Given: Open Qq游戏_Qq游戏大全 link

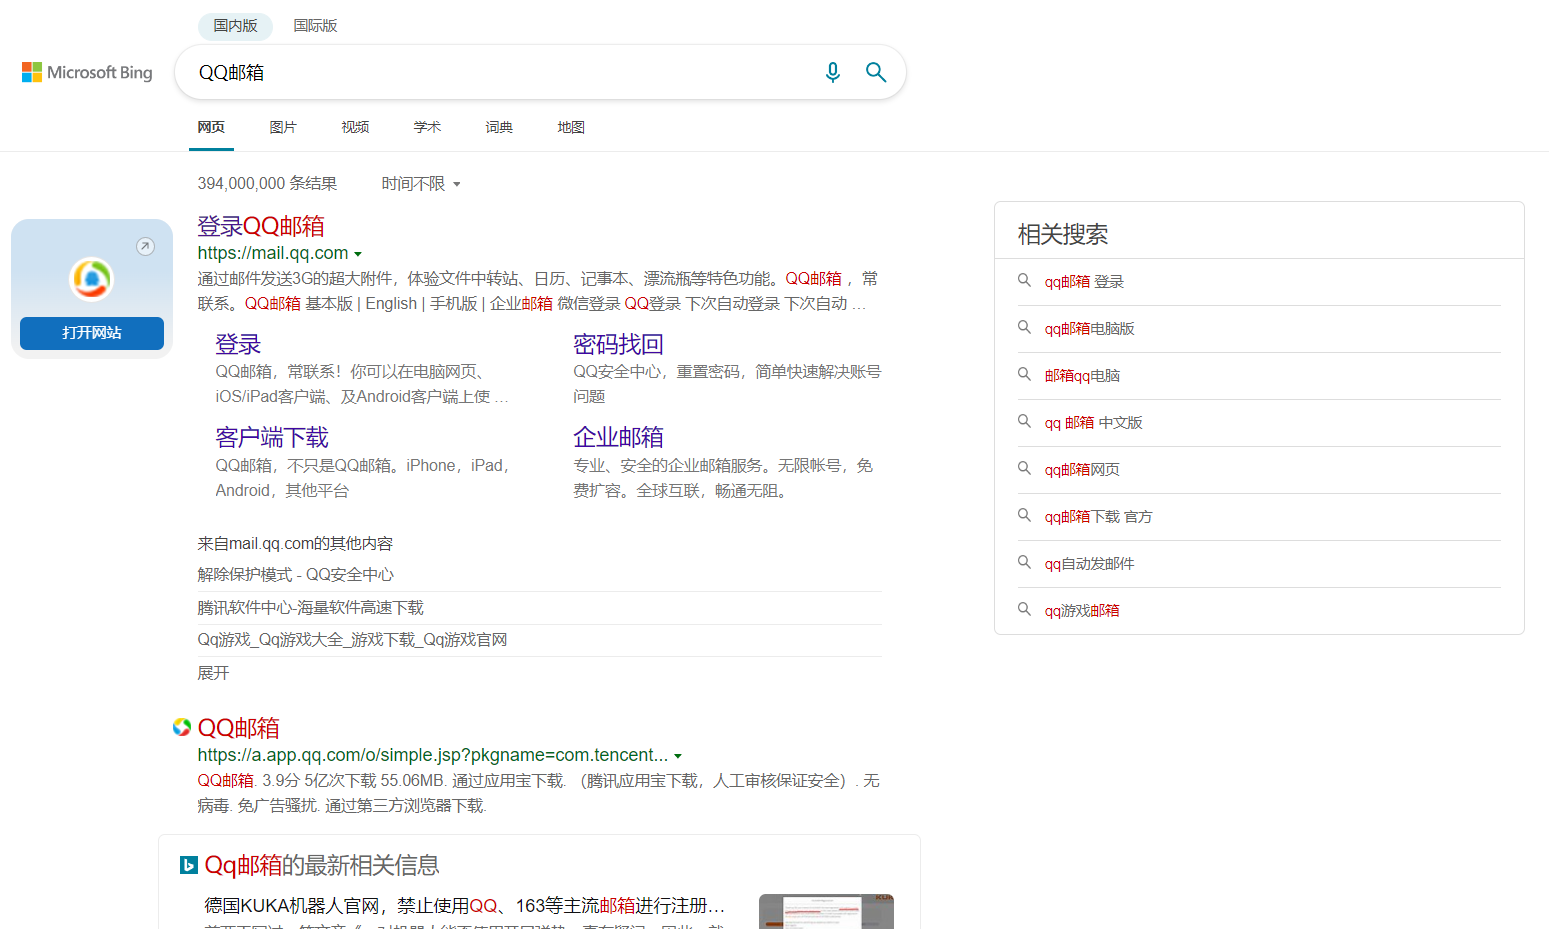Looking at the screenshot, I should pyautogui.click(x=352, y=640).
